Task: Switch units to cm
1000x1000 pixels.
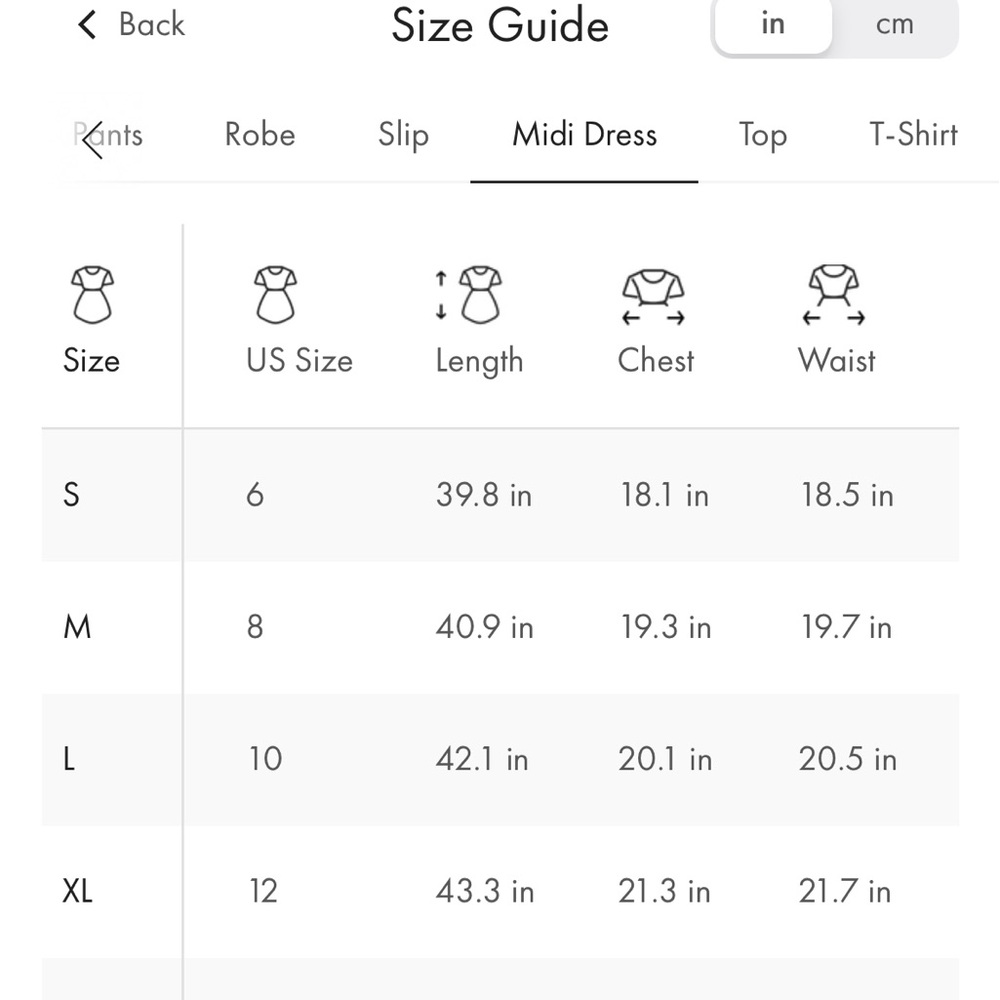Action: tap(894, 24)
